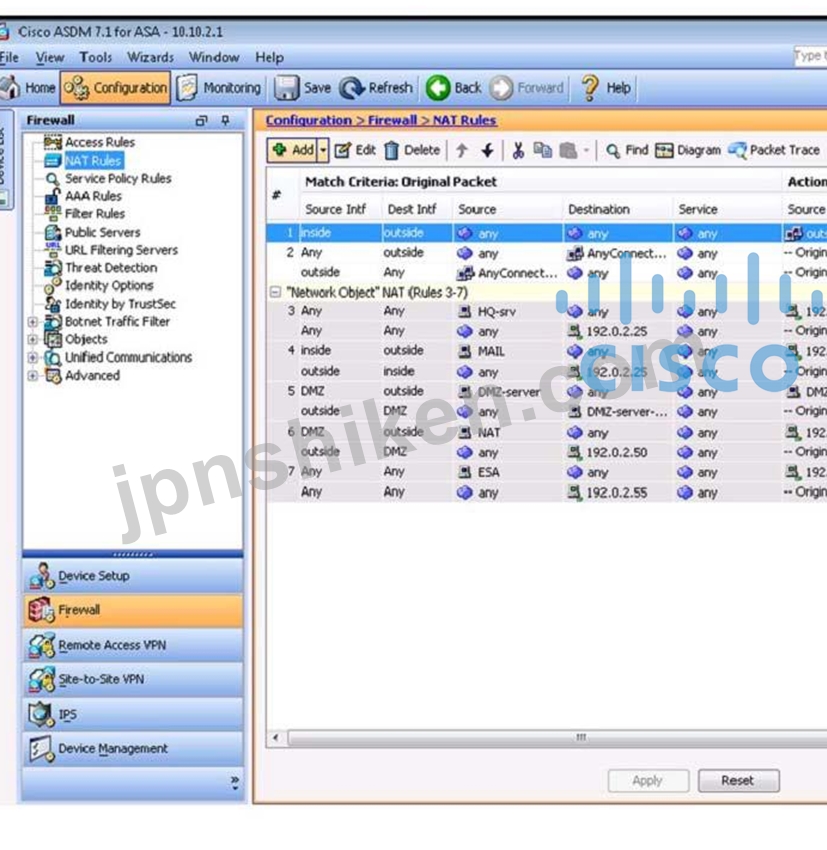Open URL Filtering Servers item

point(121,250)
